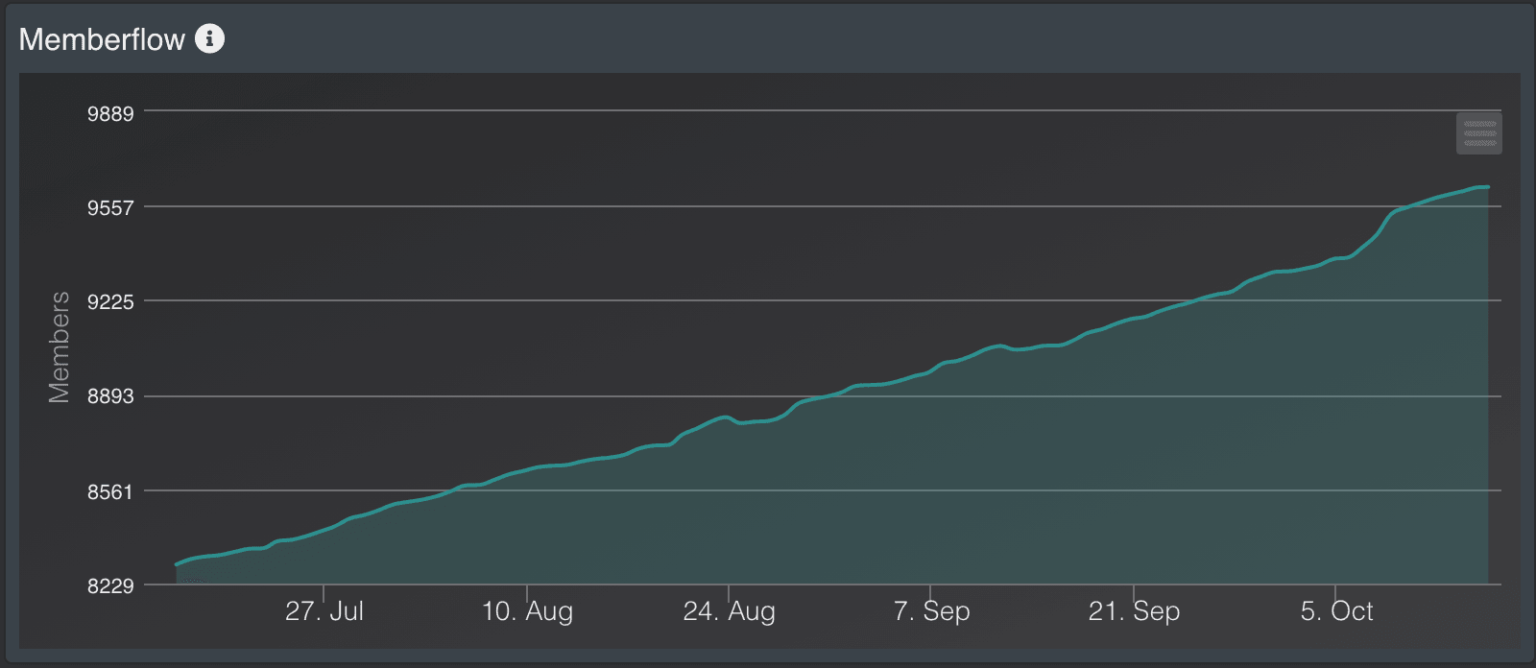This screenshot has width=1536, height=668.
Task: Click the leftmost starting point of the member line
Action: [x=177, y=564]
